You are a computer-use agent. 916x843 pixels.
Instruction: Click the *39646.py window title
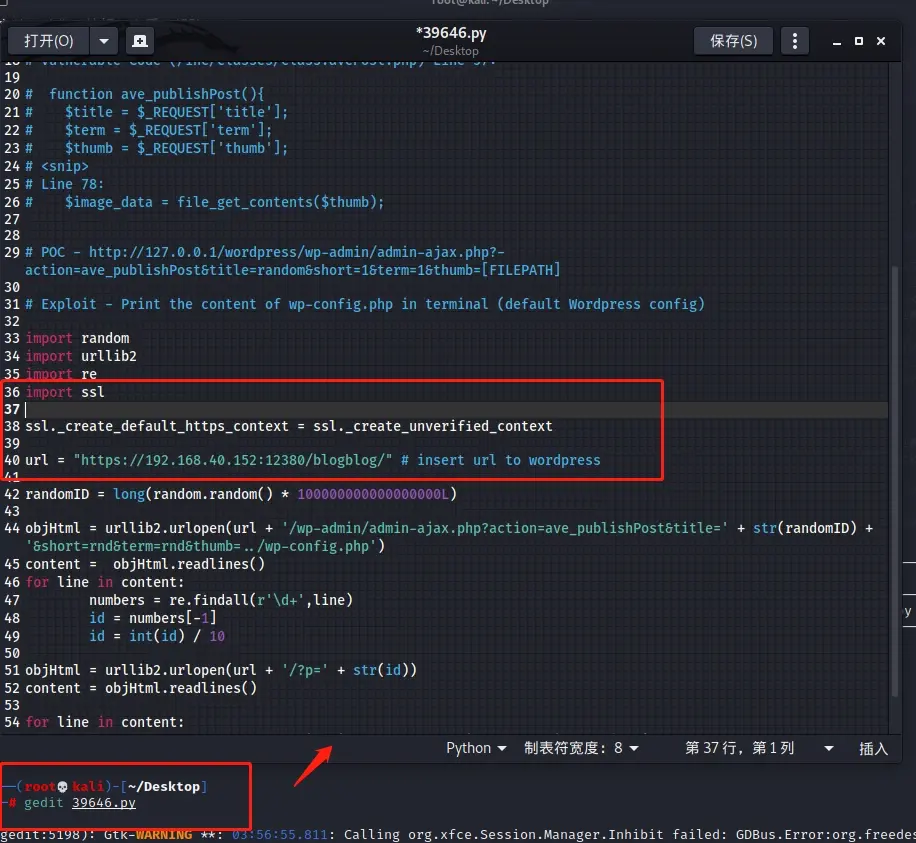pyautogui.click(x=450, y=33)
